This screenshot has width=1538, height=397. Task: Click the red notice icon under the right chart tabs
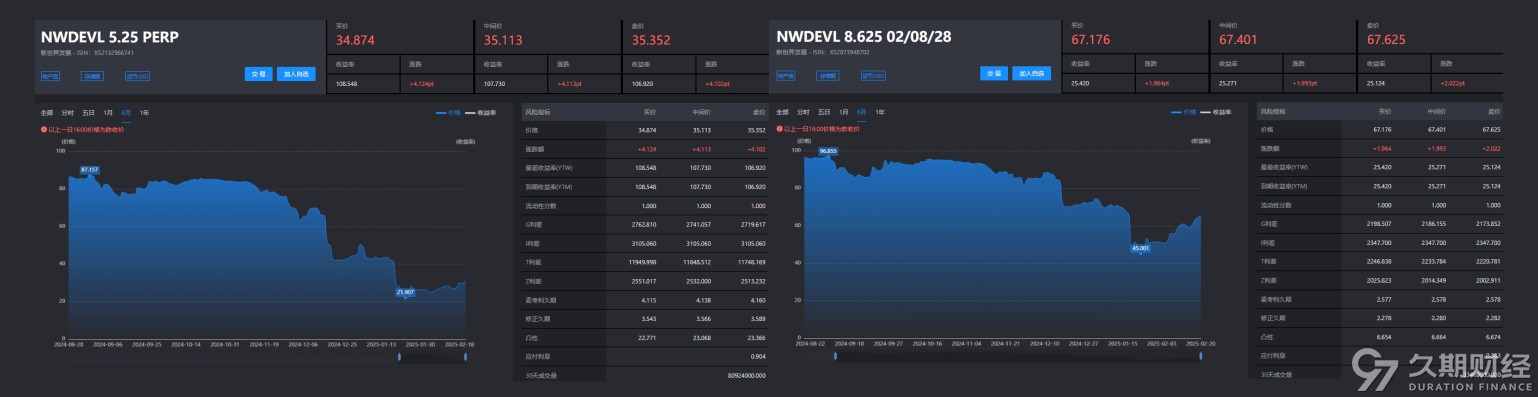(x=779, y=129)
